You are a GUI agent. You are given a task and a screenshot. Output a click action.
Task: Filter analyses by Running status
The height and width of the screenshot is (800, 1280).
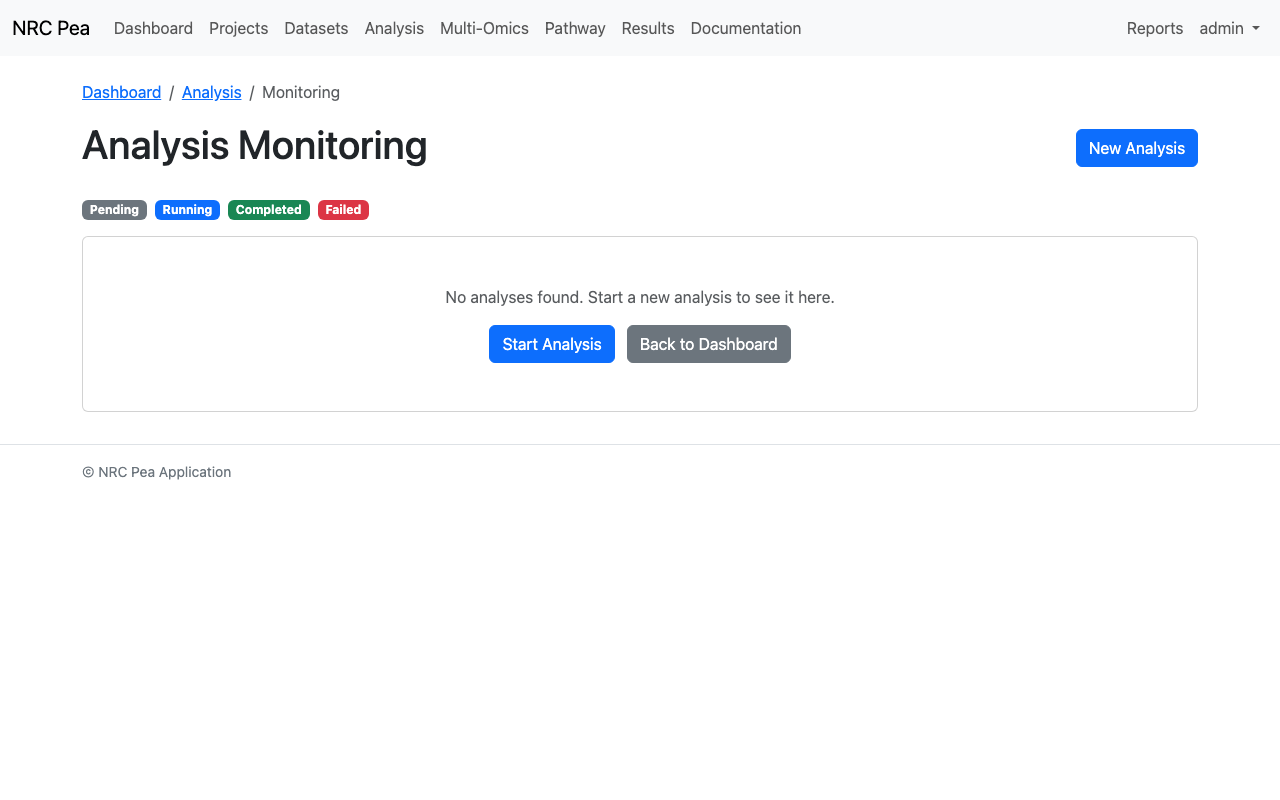click(187, 210)
